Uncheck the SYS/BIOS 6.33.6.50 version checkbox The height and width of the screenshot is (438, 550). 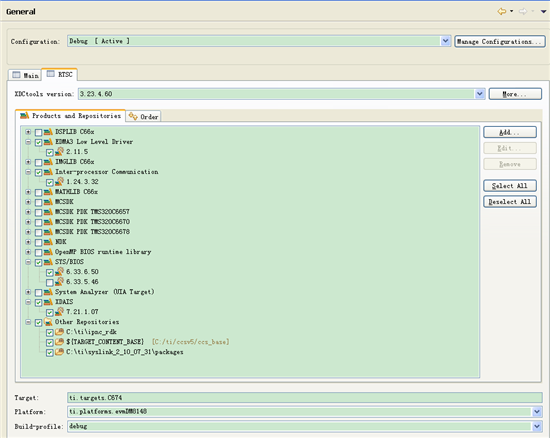(x=50, y=272)
